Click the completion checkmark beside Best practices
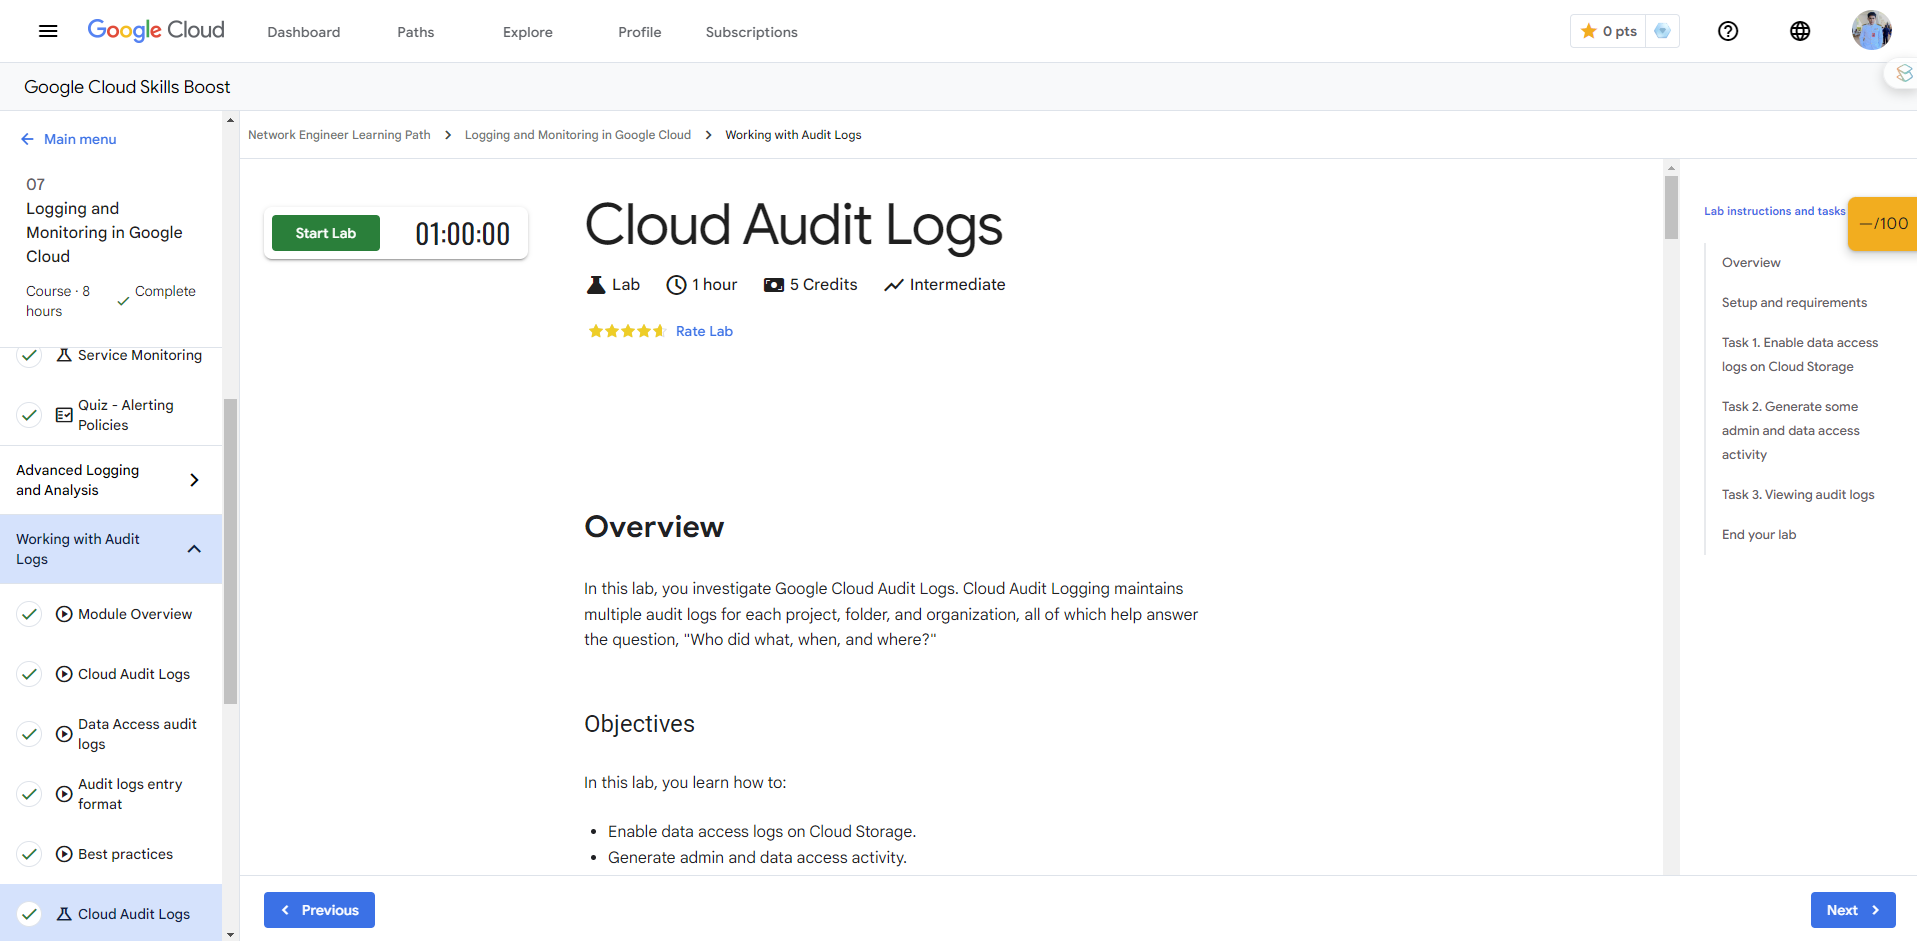This screenshot has width=1917, height=941. pos(30,854)
